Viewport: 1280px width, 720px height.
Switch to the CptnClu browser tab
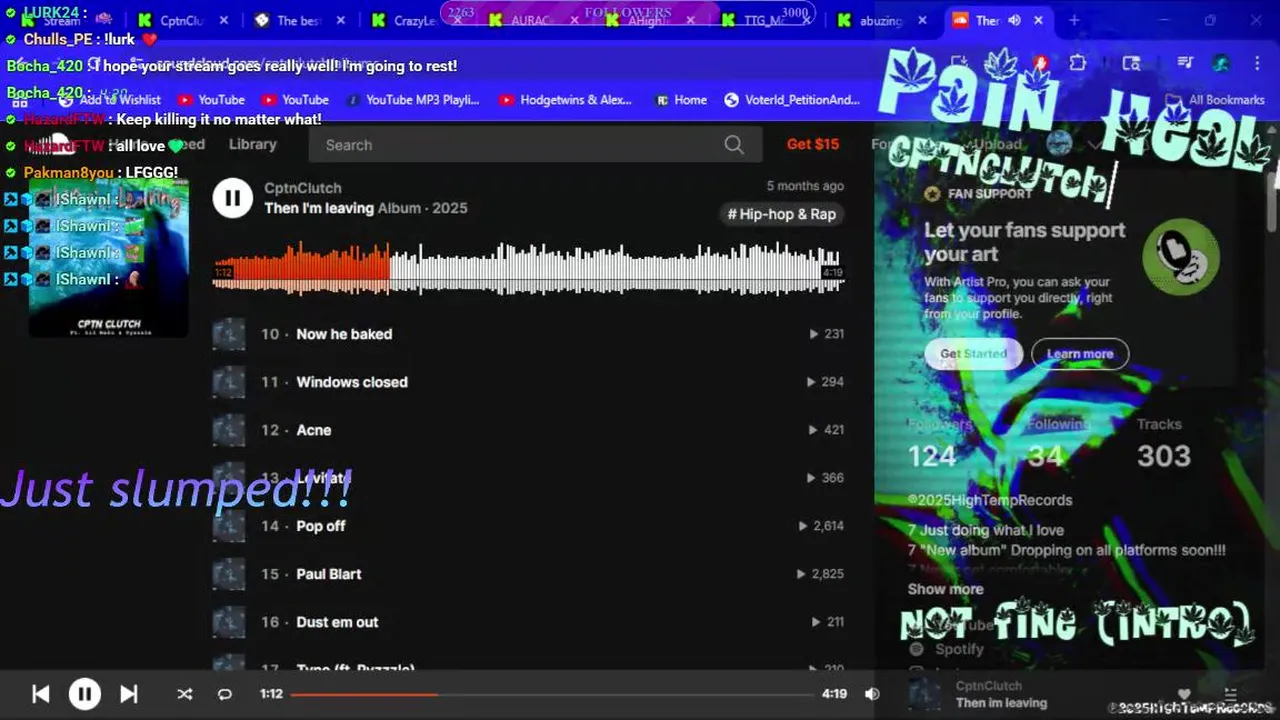[182, 20]
